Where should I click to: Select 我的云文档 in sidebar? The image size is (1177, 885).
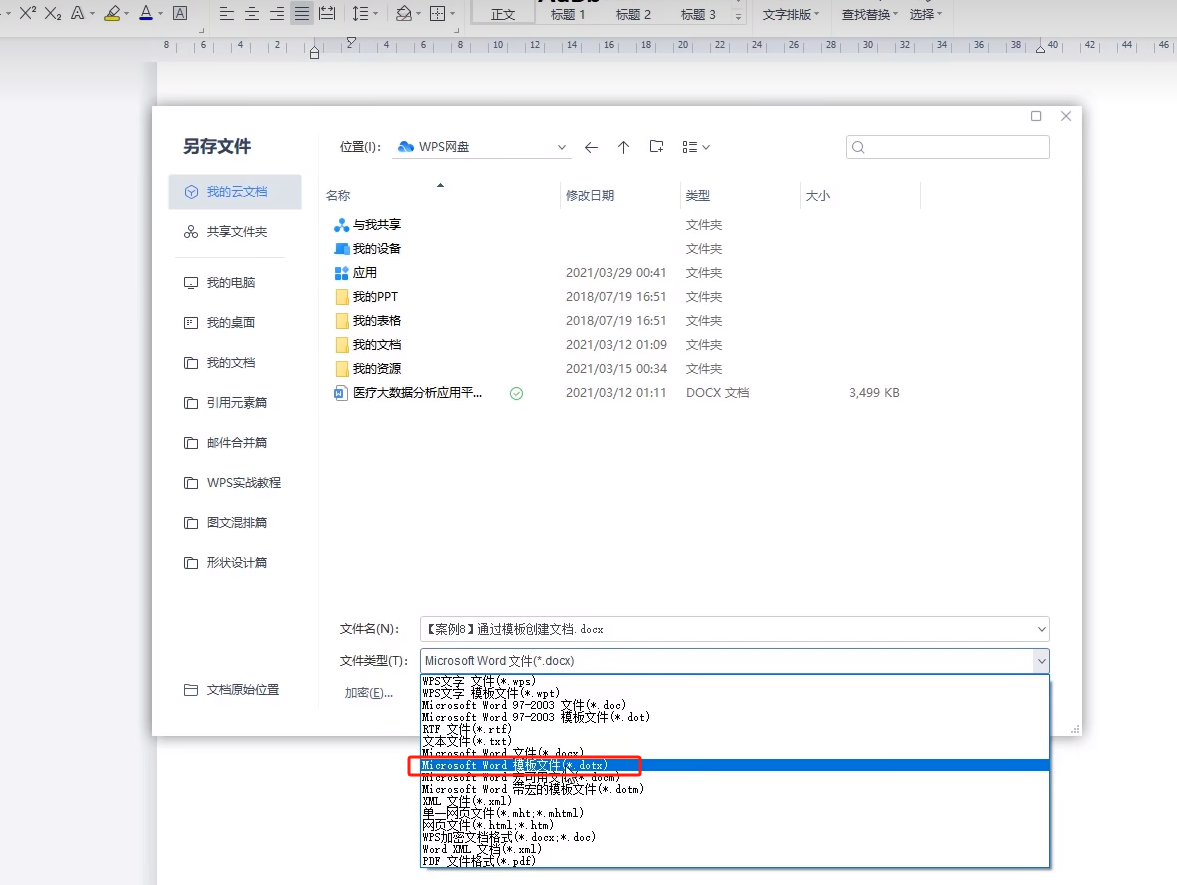point(235,192)
